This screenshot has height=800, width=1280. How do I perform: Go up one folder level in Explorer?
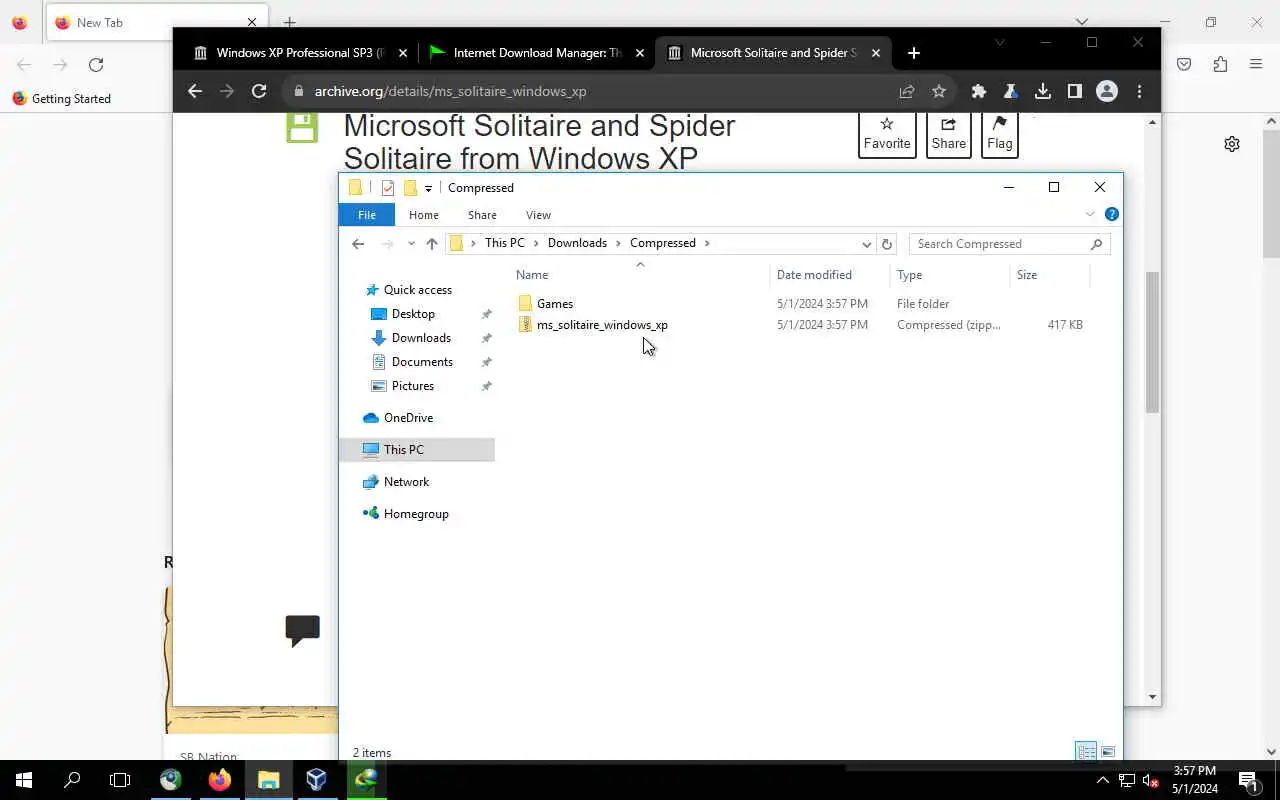point(432,244)
